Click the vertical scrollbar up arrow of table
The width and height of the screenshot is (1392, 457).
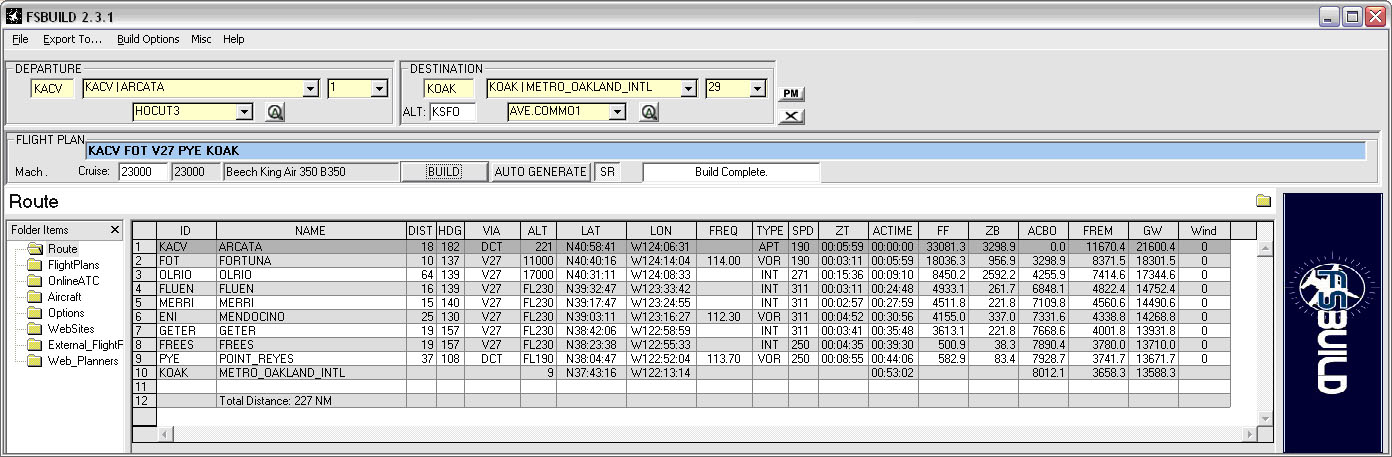point(1266,248)
